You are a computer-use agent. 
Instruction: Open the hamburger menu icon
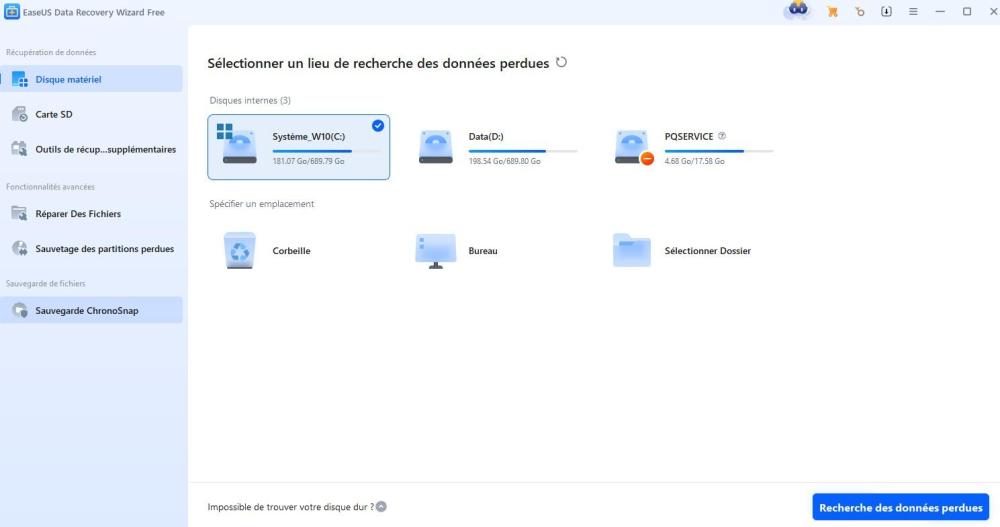pos(913,11)
